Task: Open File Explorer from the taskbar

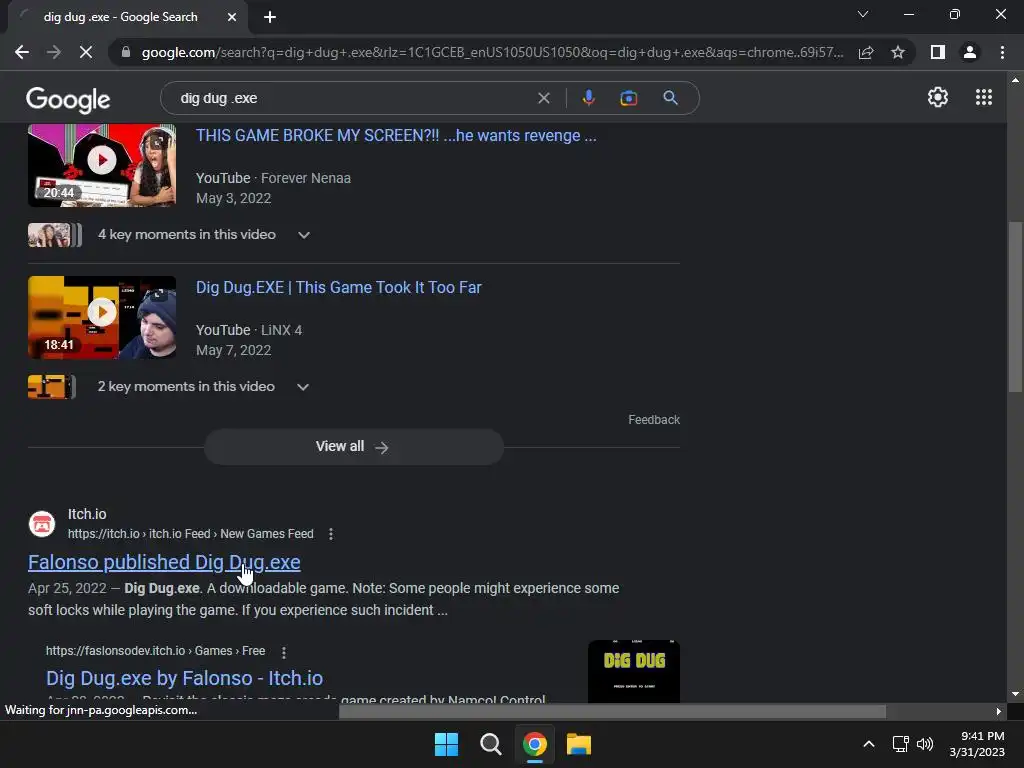Action: (579, 744)
